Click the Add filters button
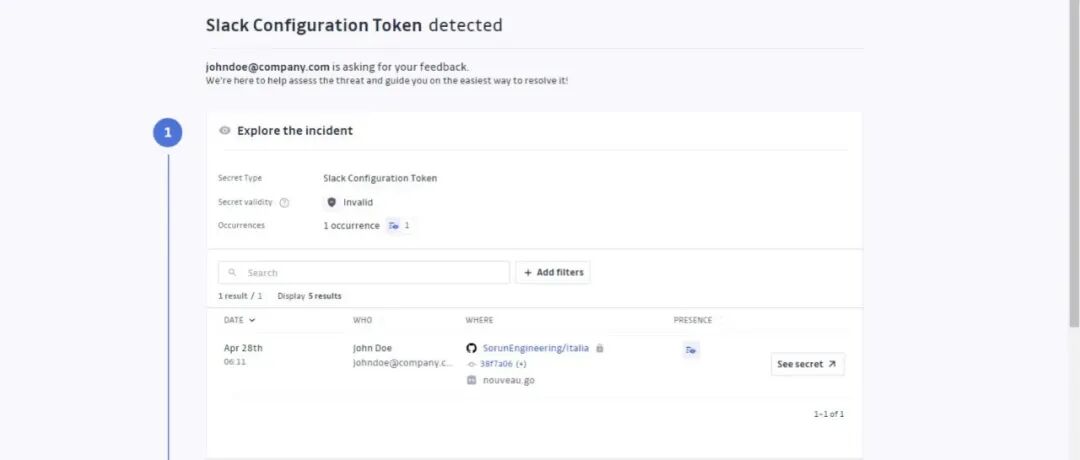 tap(553, 273)
